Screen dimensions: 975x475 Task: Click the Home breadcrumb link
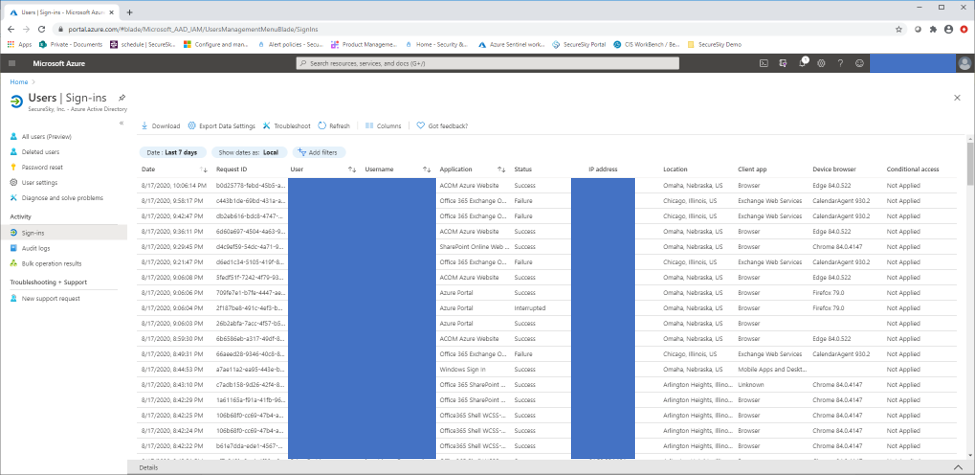pyautogui.click(x=19, y=82)
